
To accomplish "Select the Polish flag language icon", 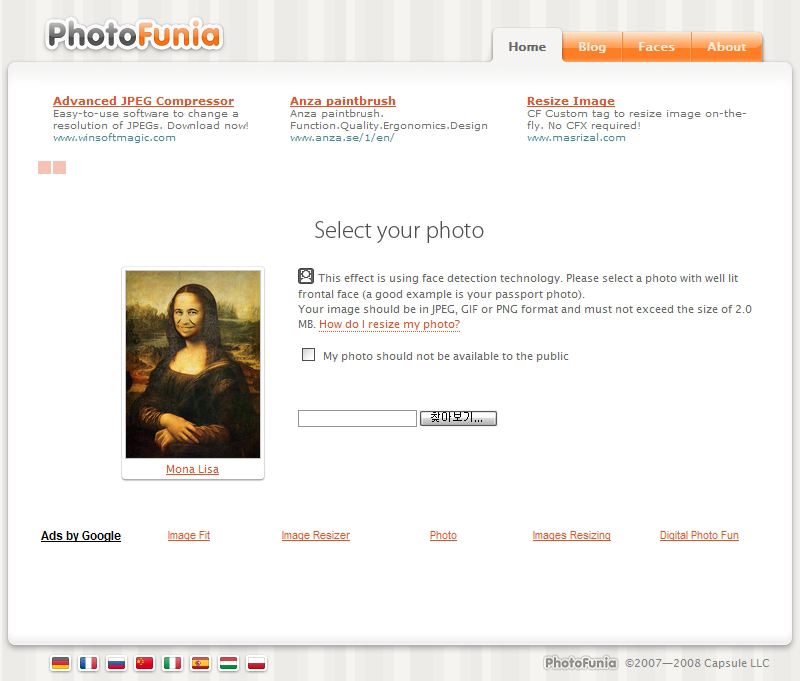I will (256, 663).
